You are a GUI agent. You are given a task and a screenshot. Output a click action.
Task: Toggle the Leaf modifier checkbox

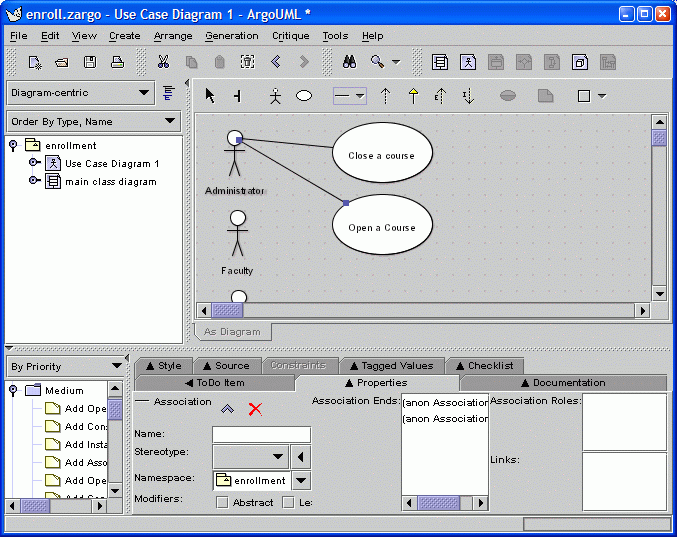pyautogui.click(x=288, y=502)
